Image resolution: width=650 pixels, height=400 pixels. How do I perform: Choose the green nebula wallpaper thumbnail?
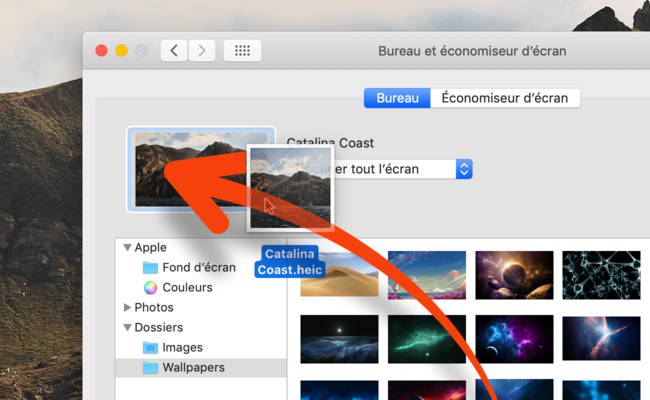pyautogui.click(x=427, y=339)
